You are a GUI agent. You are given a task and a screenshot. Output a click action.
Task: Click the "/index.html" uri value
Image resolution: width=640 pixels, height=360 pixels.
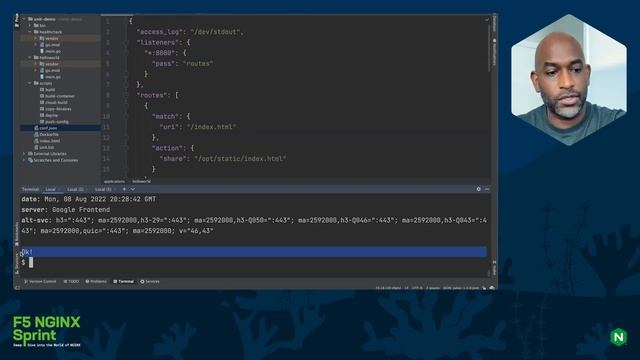pos(211,127)
